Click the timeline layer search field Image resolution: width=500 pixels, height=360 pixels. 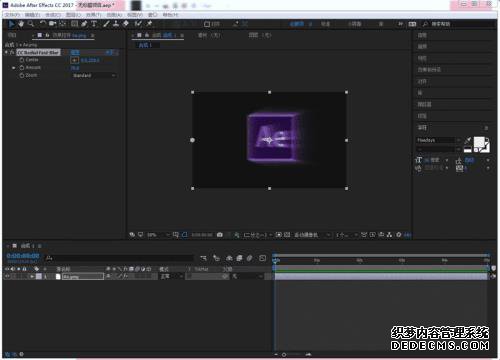coord(119,258)
